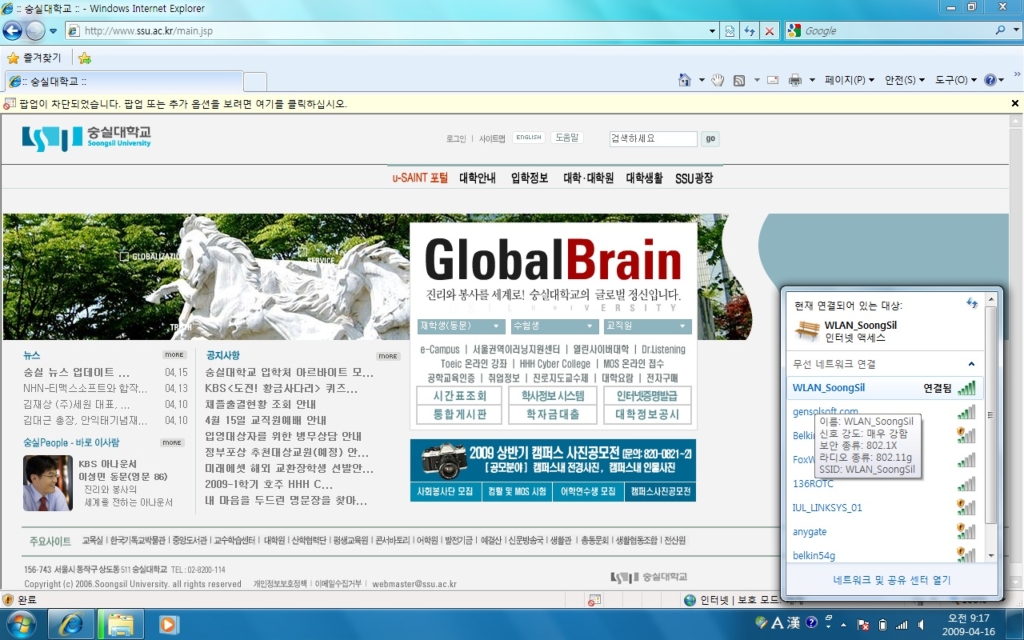Stop loading with the red X icon
1024x640 pixels.
point(770,31)
